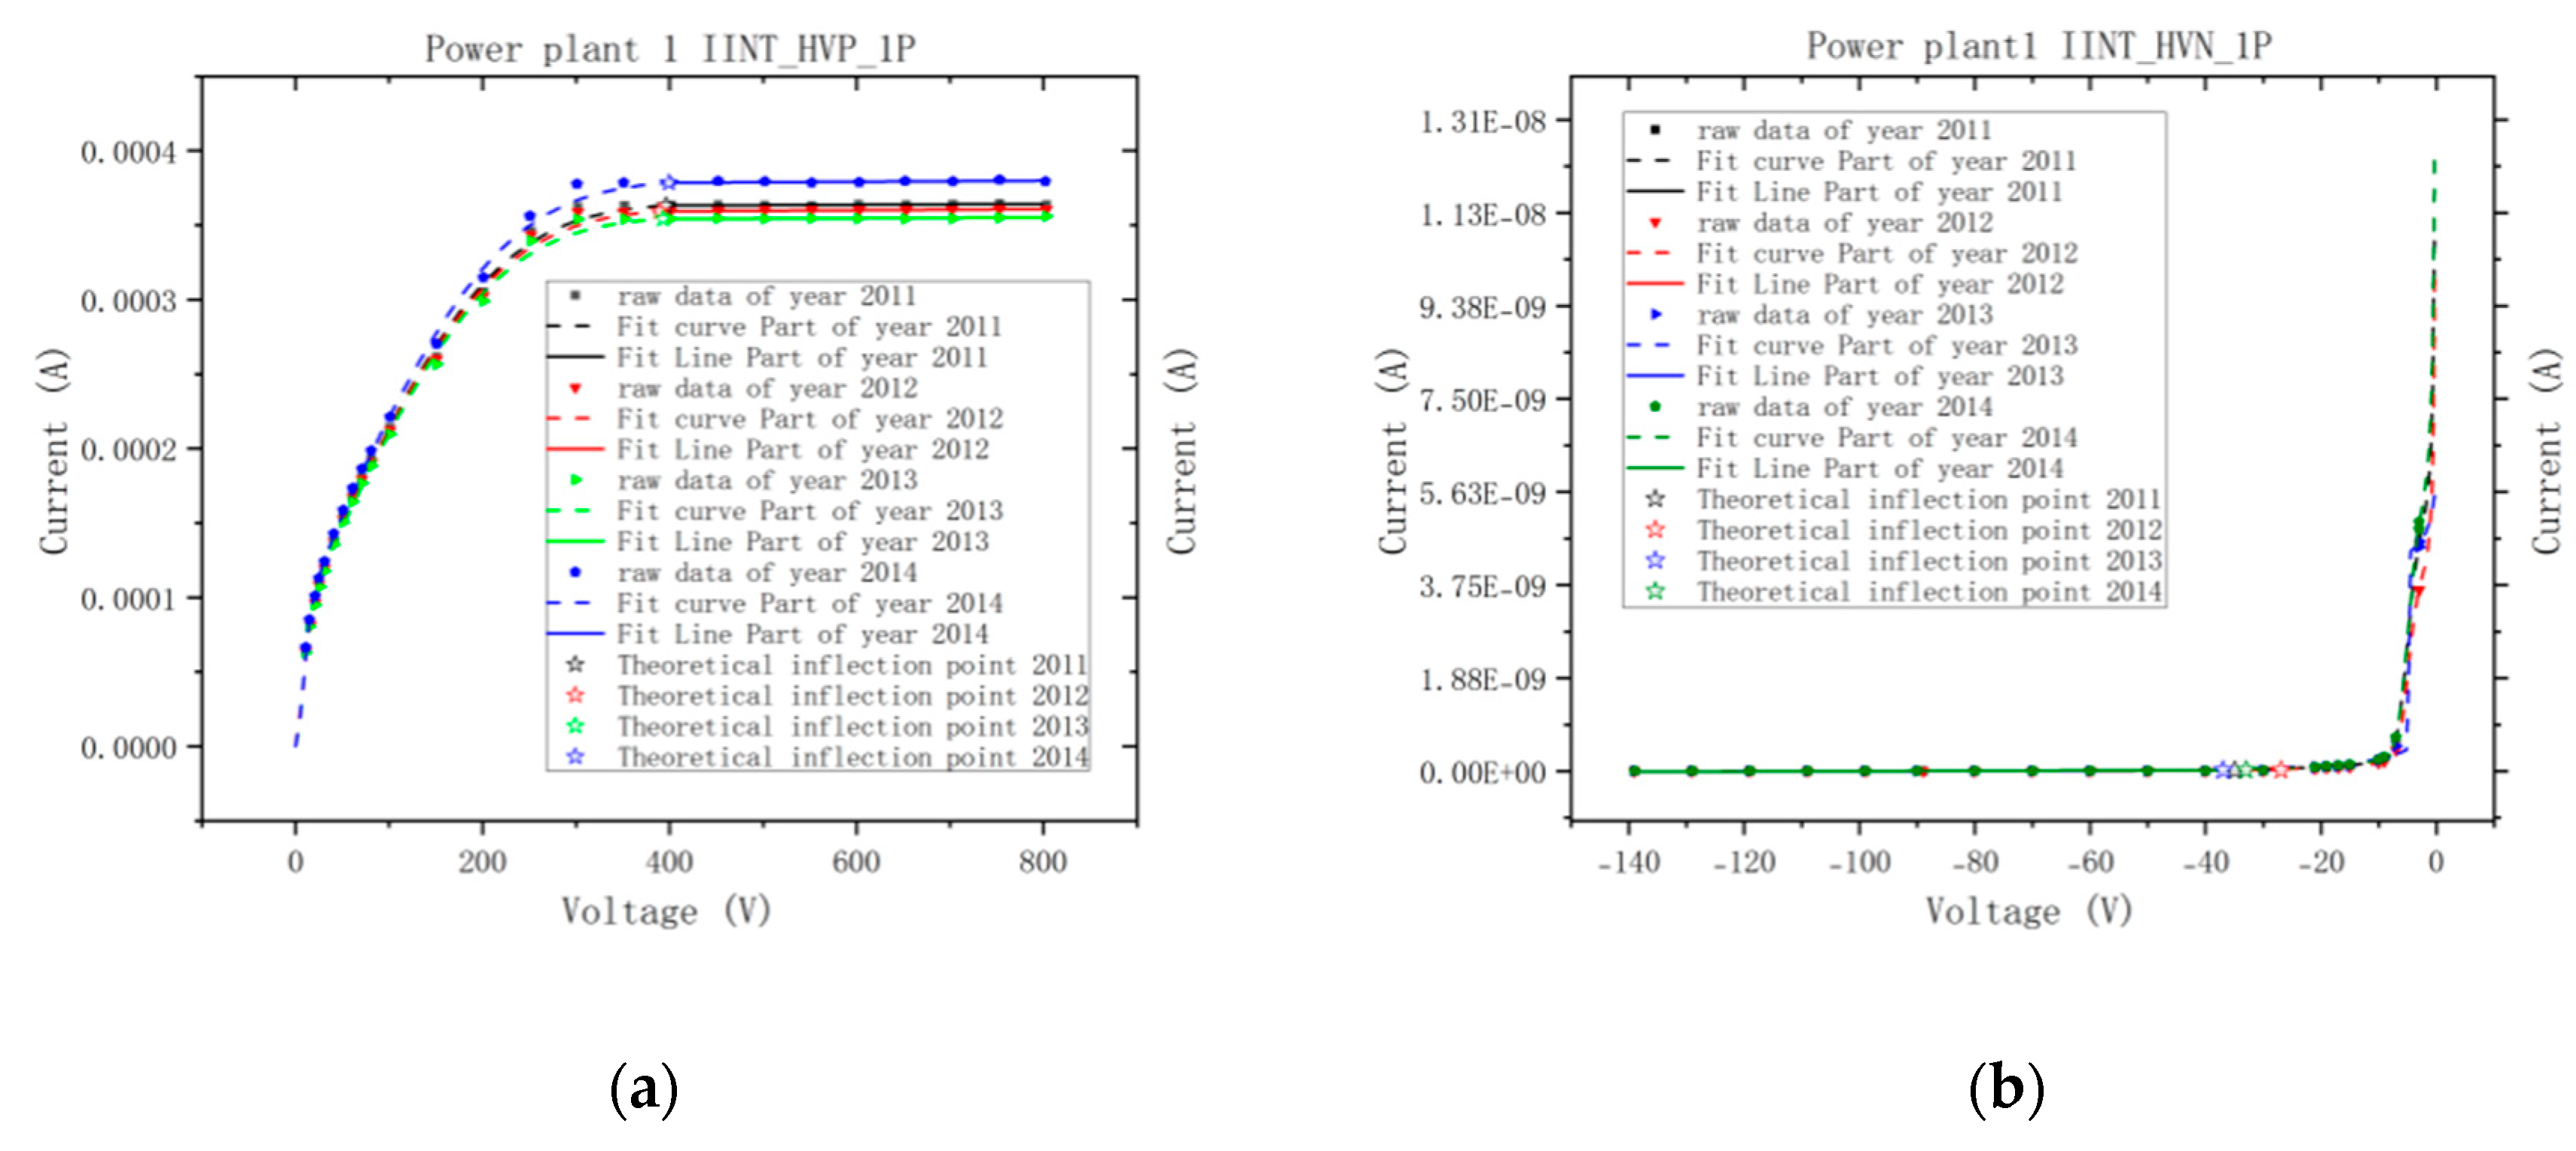Select 'Fit curve Part of year 2012' in left legend

pos(809,419)
